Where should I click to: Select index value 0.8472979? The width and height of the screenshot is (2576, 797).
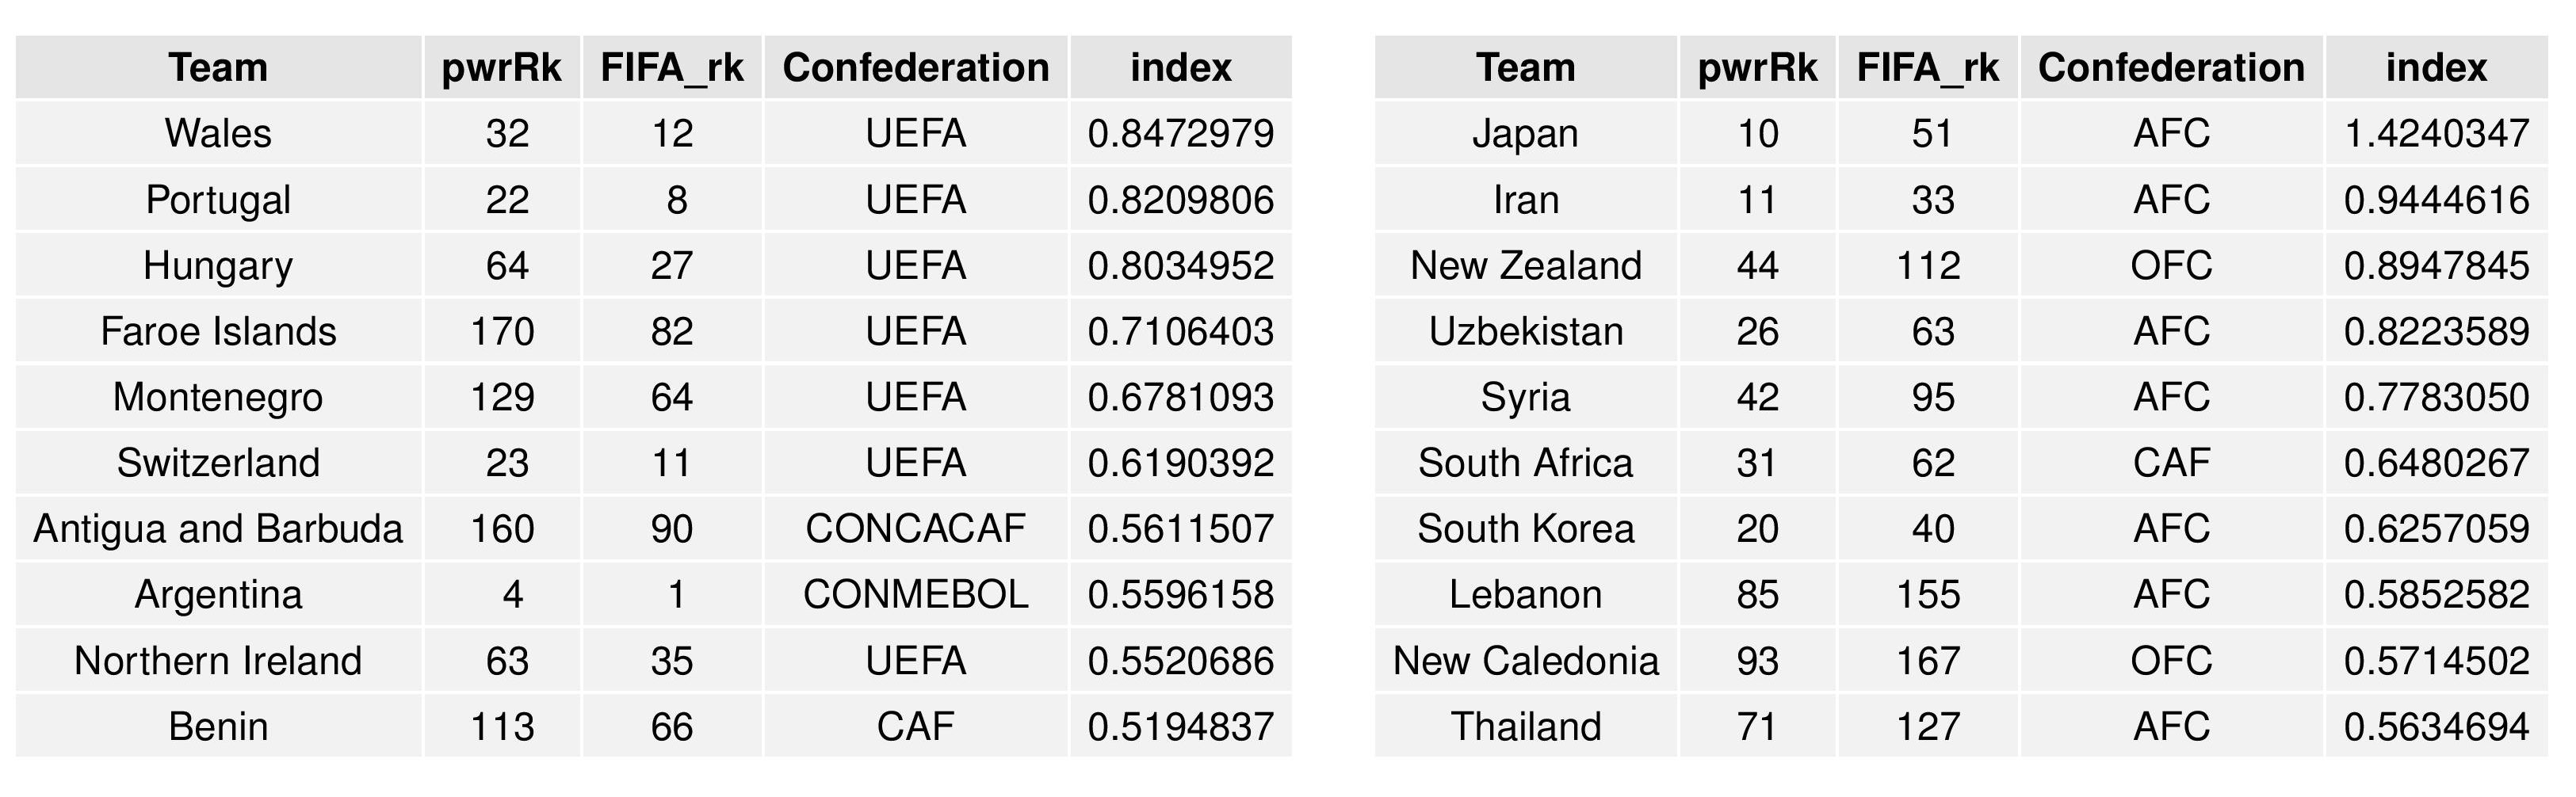(1180, 133)
